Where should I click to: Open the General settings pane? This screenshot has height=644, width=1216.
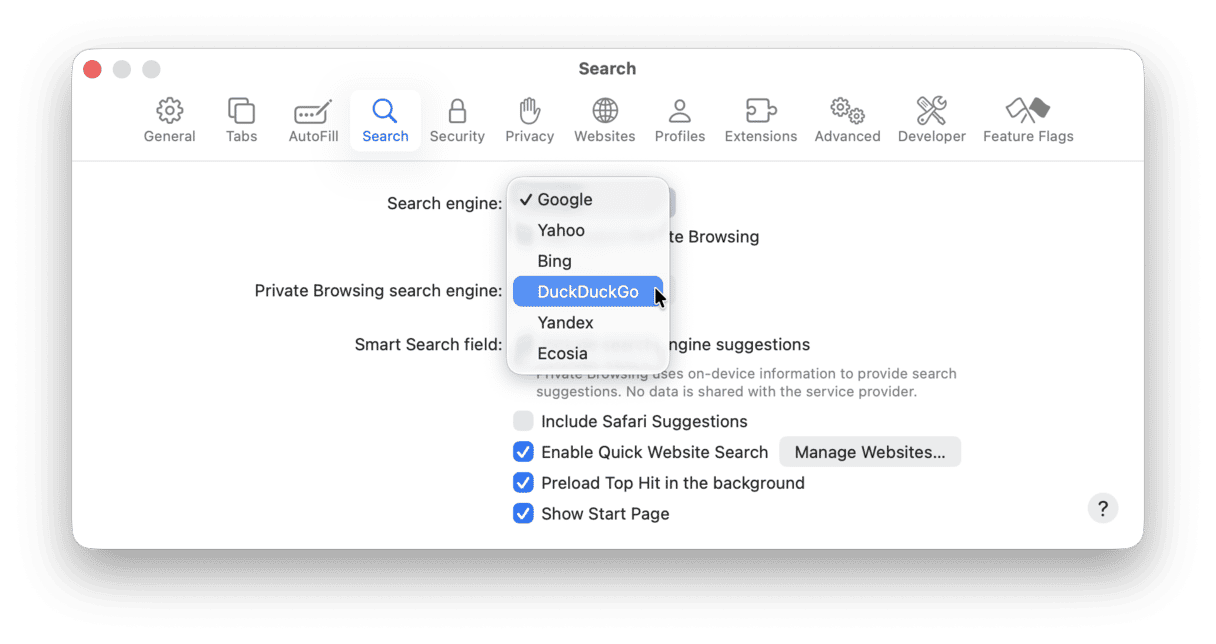(169, 118)
